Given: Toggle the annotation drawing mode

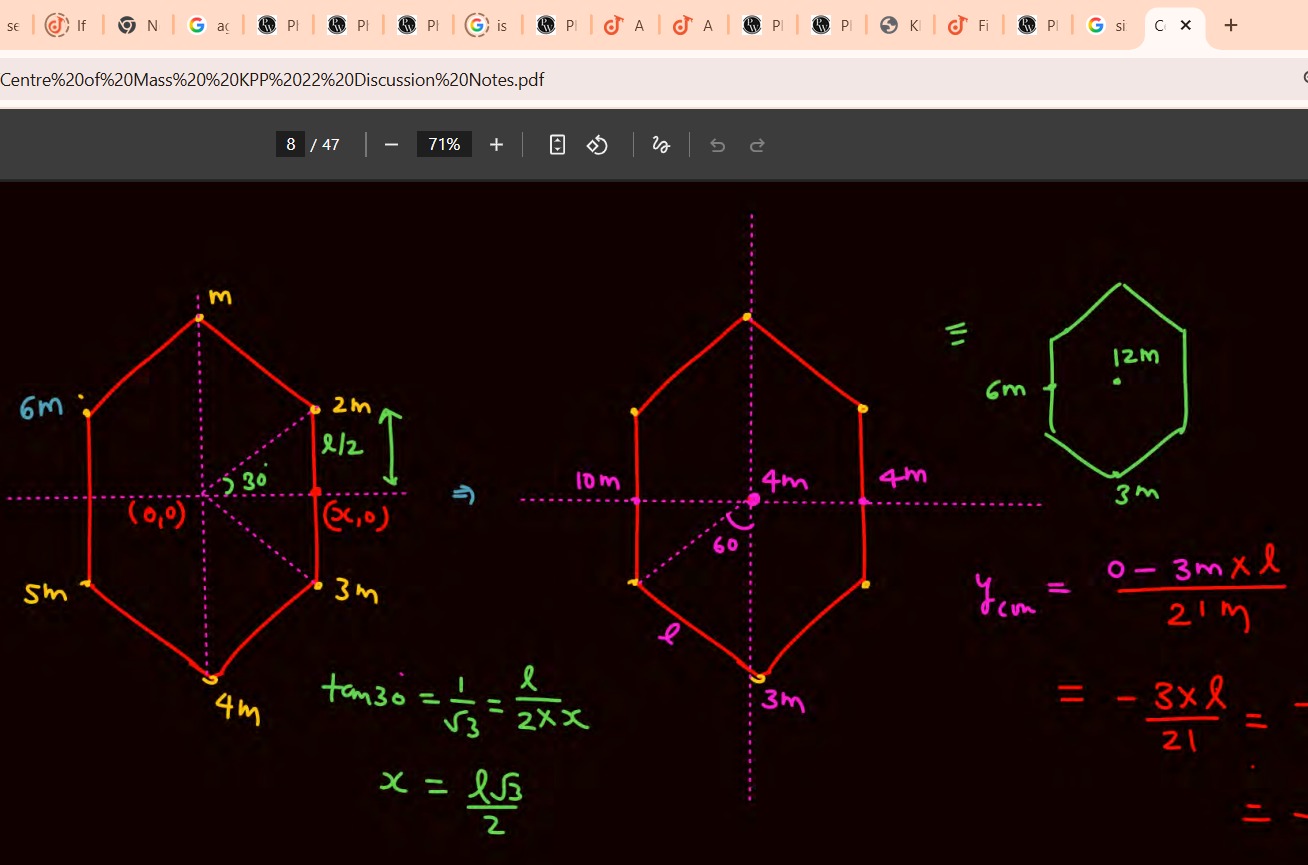Looking at the screenshot, I should (x=661, y=144).
